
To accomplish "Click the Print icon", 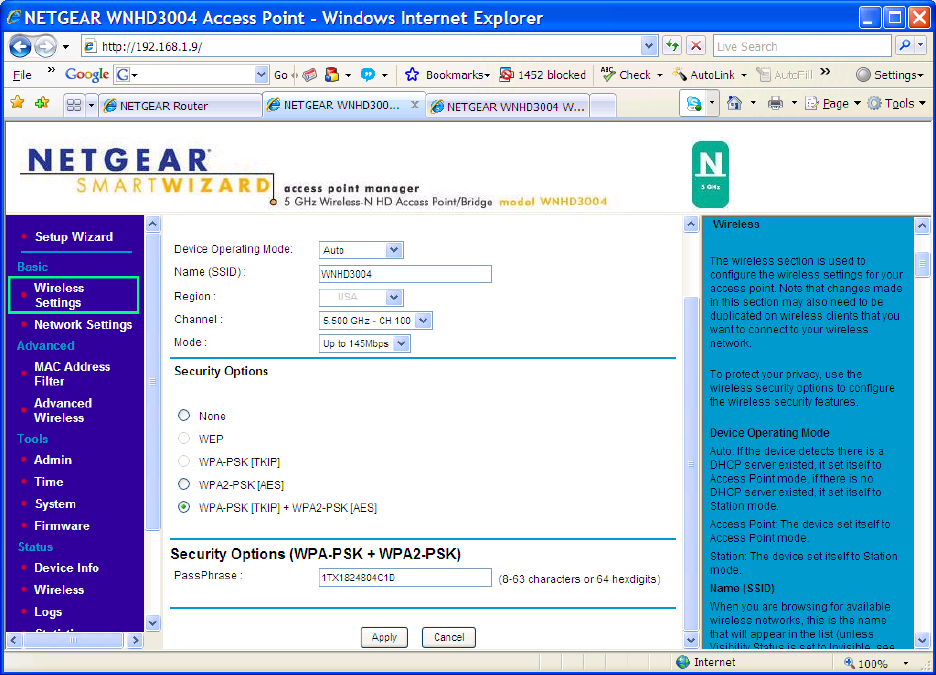I will click(775, 103).
